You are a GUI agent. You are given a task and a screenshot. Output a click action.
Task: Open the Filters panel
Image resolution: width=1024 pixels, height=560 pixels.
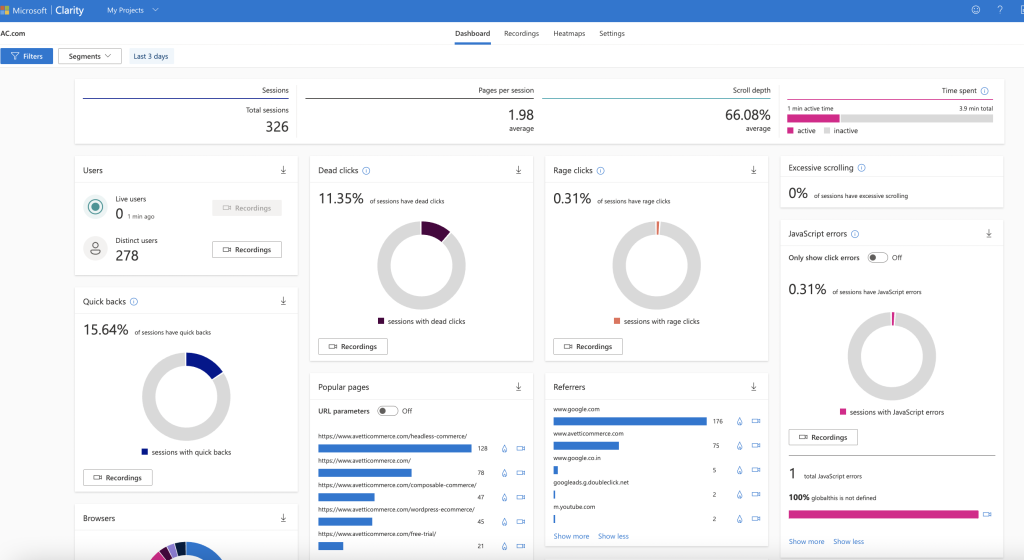coord(27,56)
